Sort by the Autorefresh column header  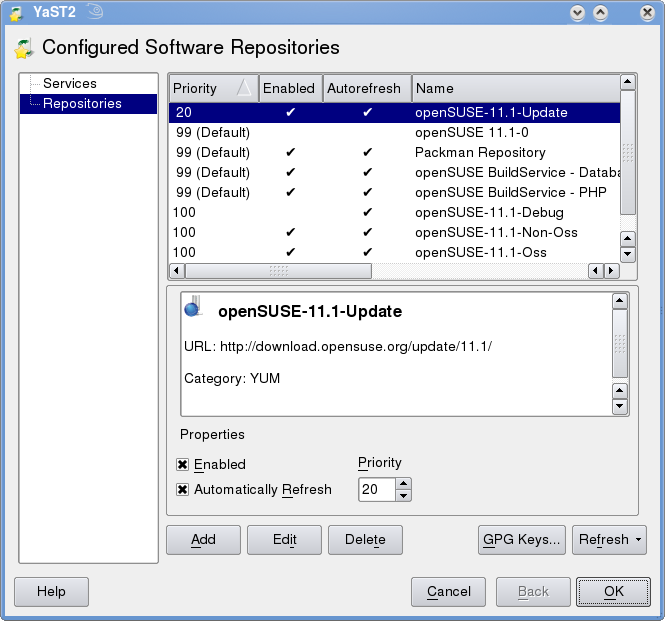367,88
